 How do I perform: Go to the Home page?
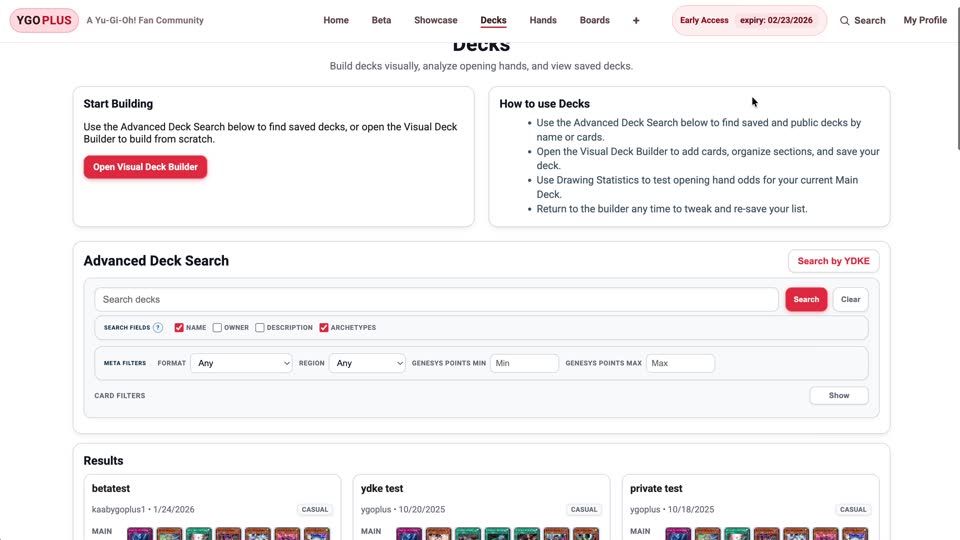tap(336, 20)
